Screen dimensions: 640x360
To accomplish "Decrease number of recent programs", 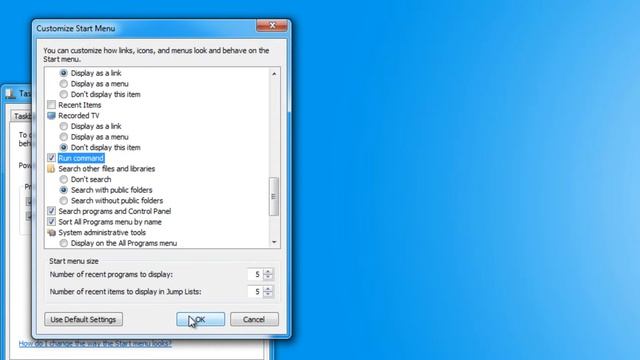I will [268, 278].
